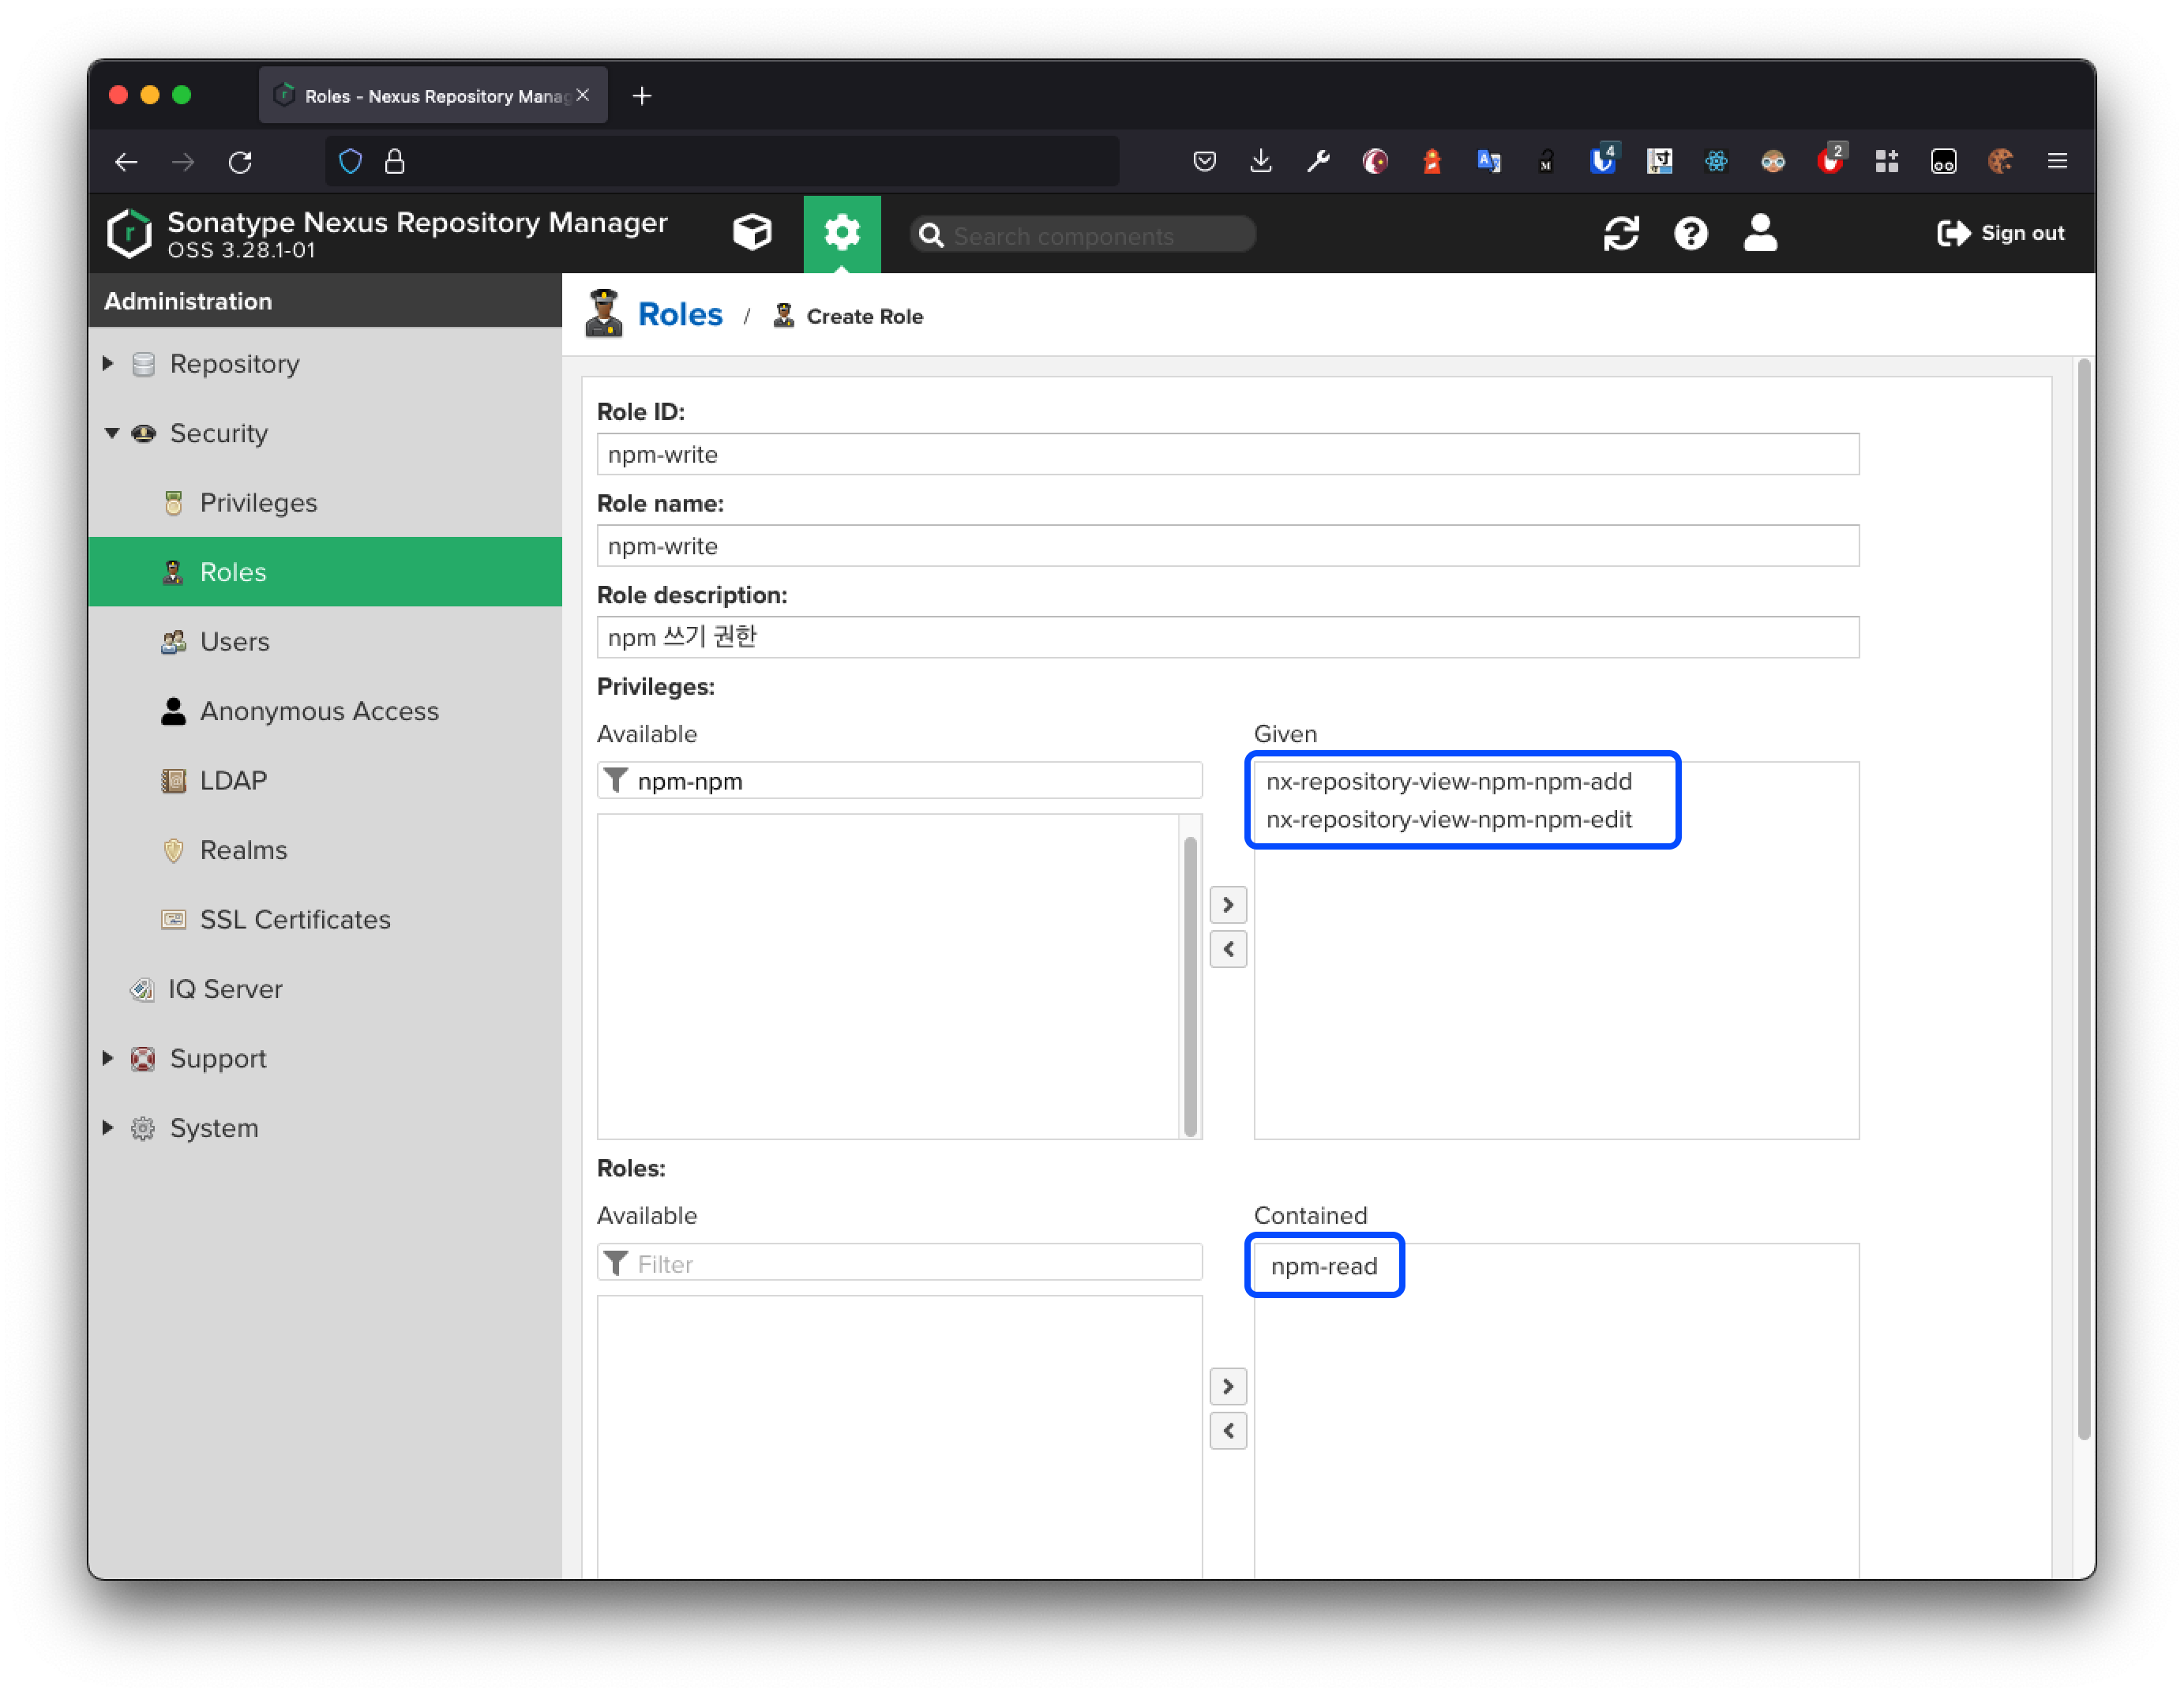Click the extensions grid icon

tap(1886, 161)
